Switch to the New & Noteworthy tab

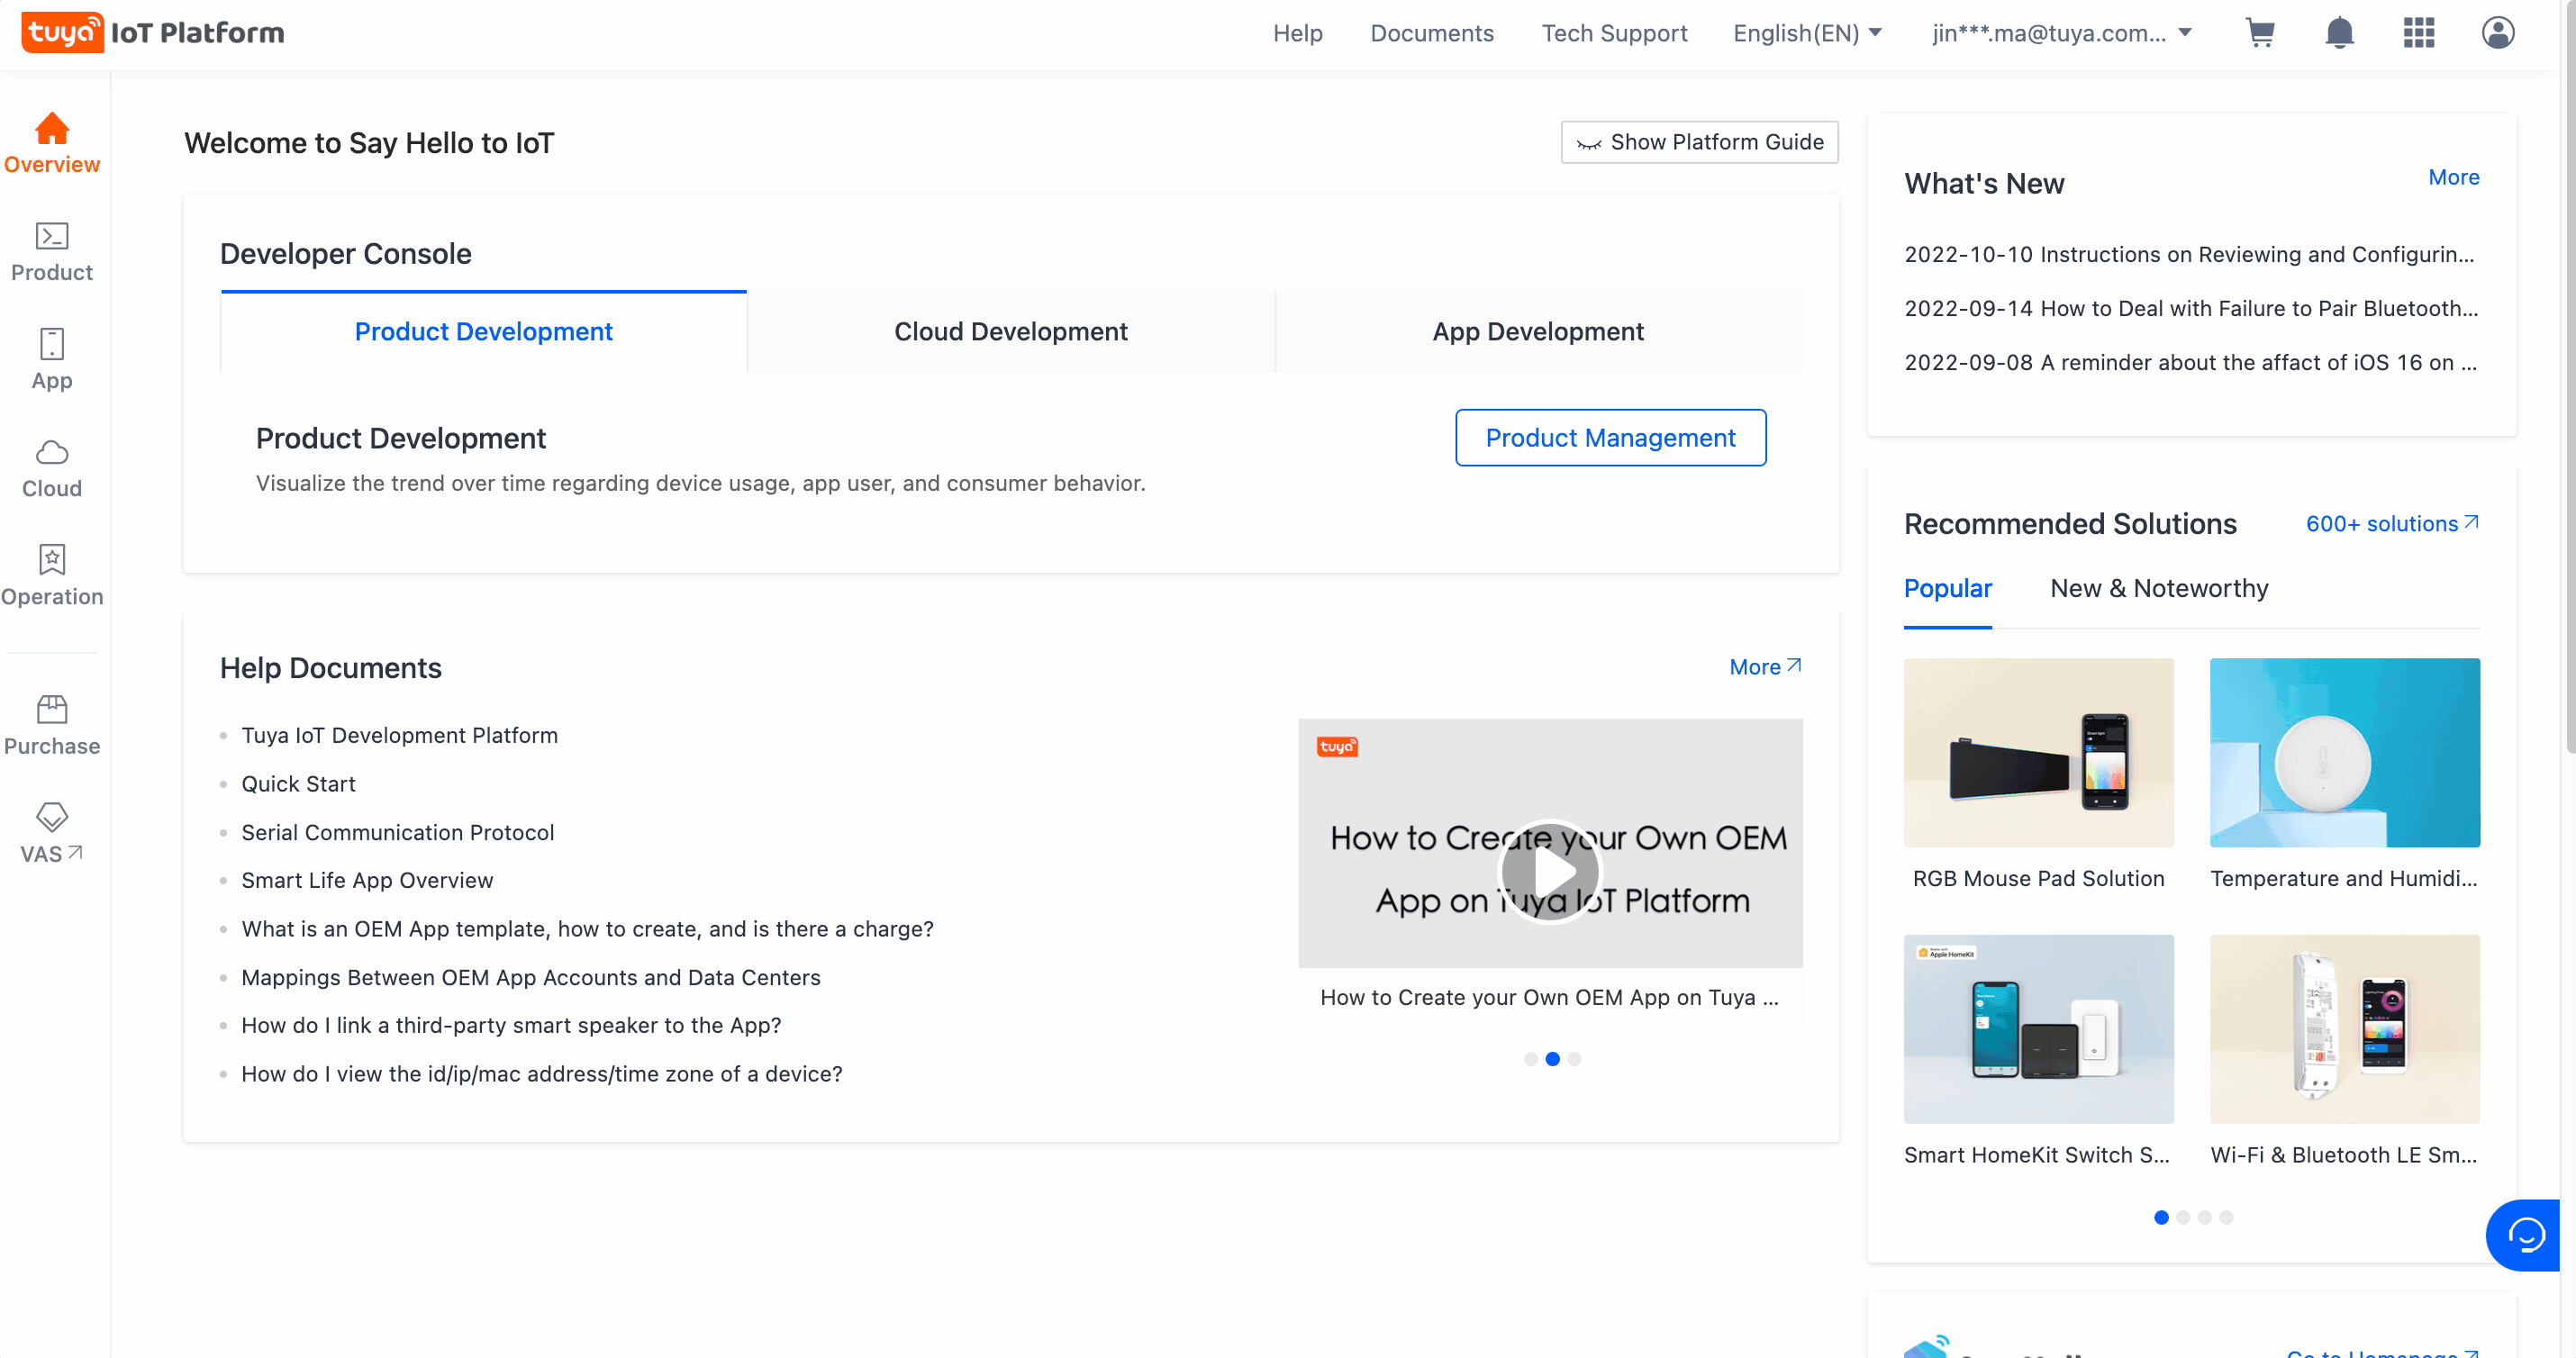pos(2158,588)
